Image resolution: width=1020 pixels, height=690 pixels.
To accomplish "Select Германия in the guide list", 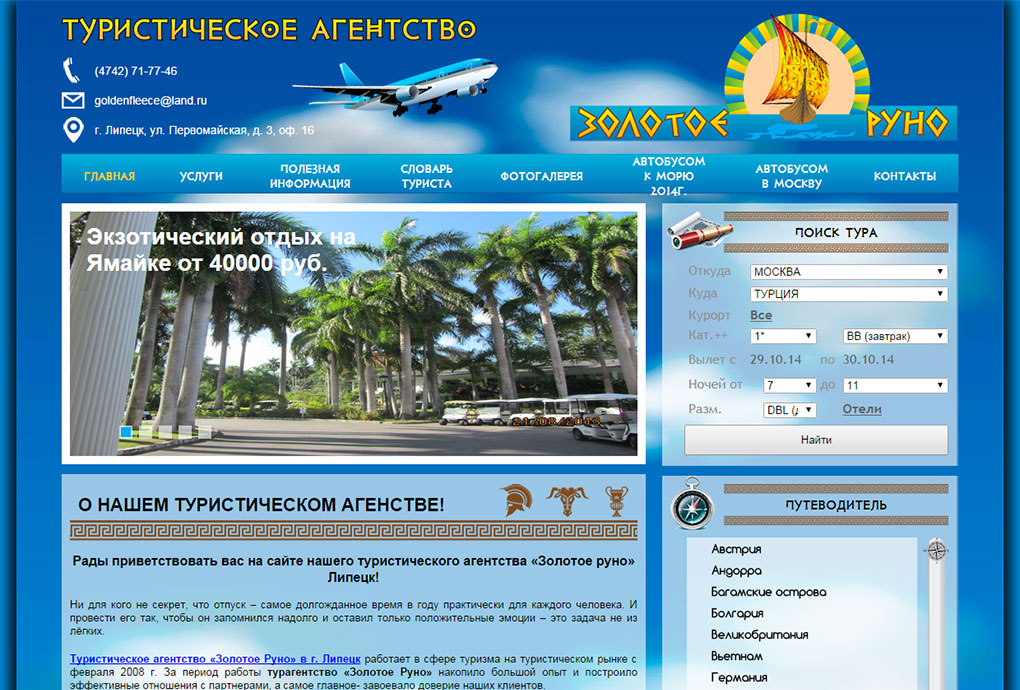I will point(739,678).
